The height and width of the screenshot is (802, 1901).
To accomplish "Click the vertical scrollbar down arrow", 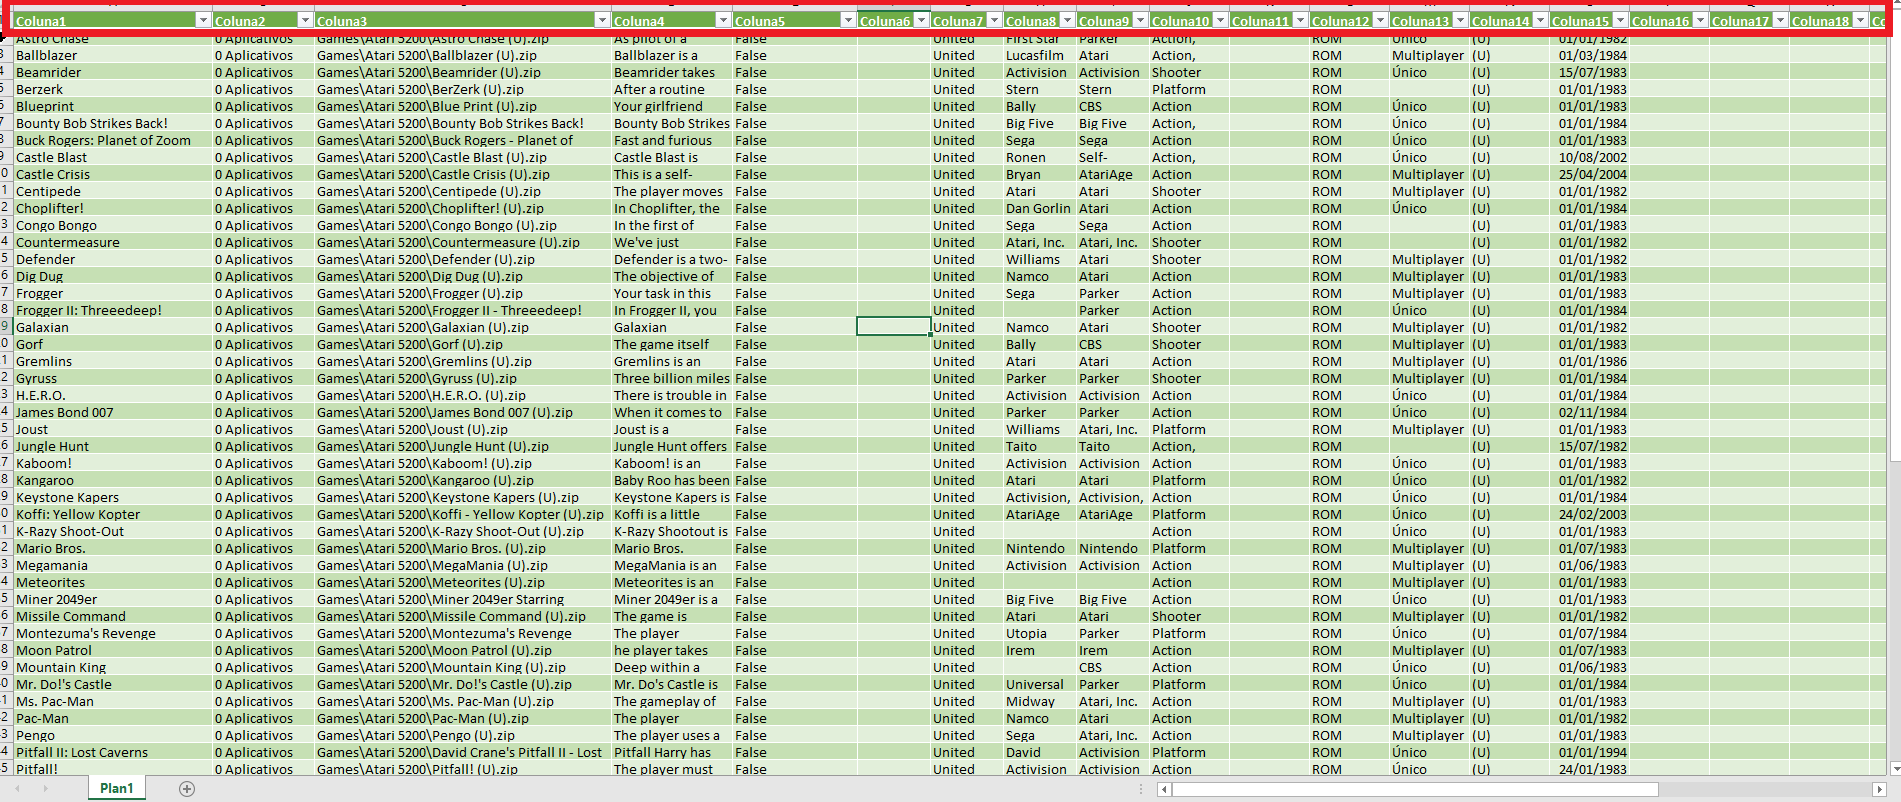I will 1895,768.
